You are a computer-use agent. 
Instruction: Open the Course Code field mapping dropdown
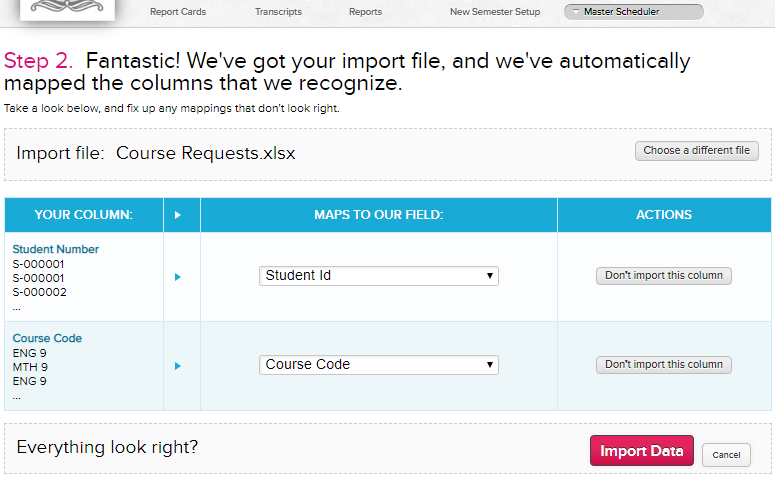379,365
